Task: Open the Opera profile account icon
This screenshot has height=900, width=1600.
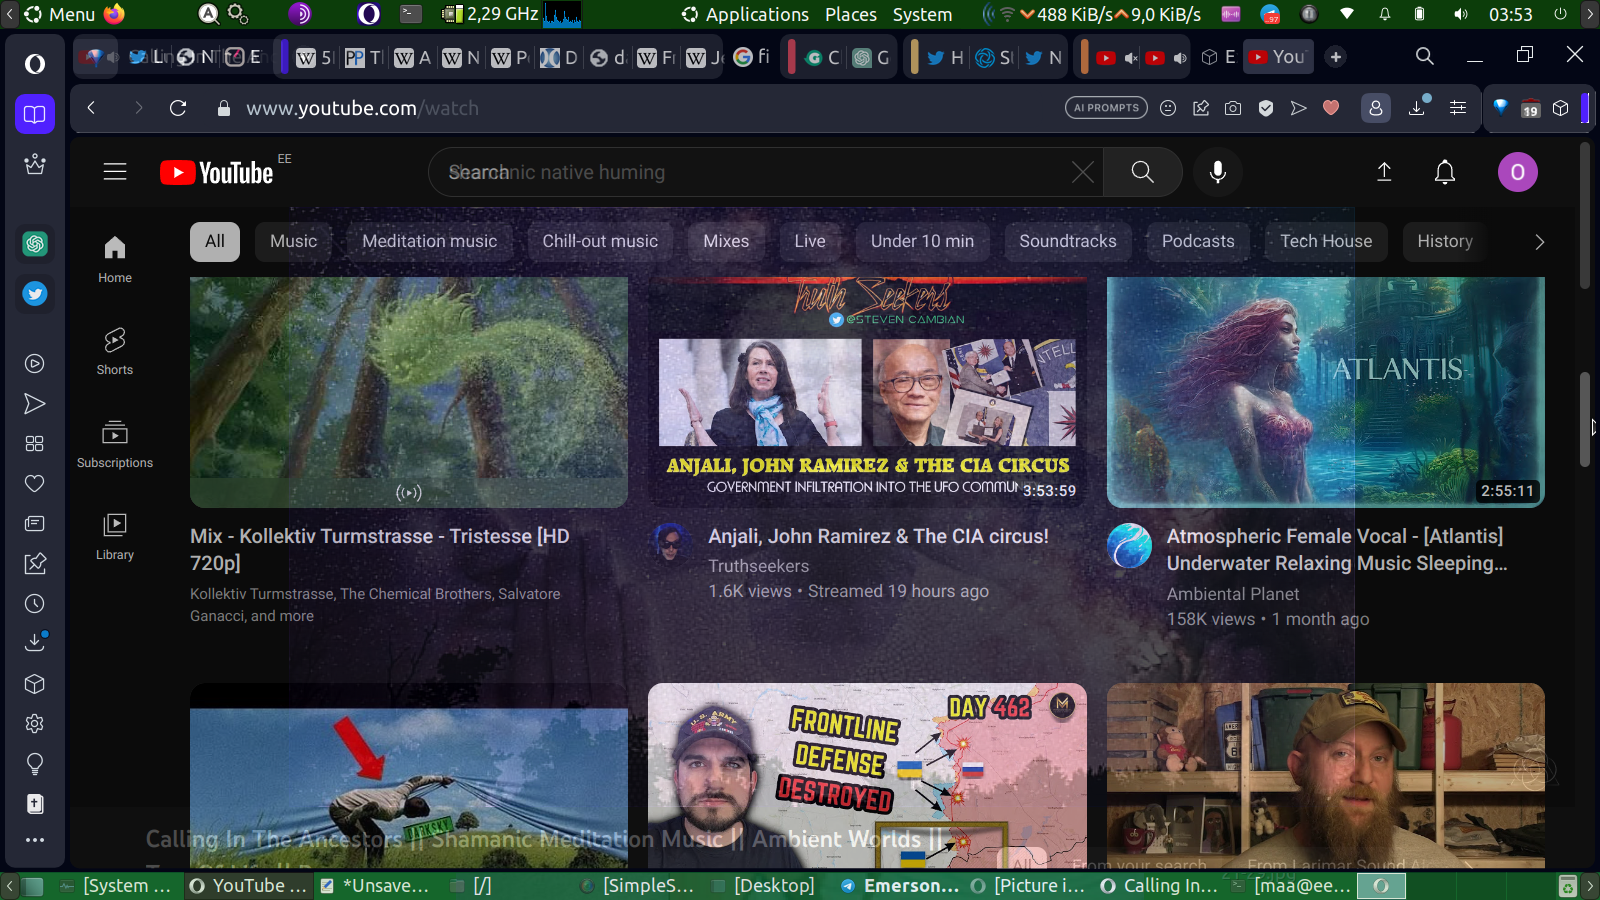Action: point(1376,108)
